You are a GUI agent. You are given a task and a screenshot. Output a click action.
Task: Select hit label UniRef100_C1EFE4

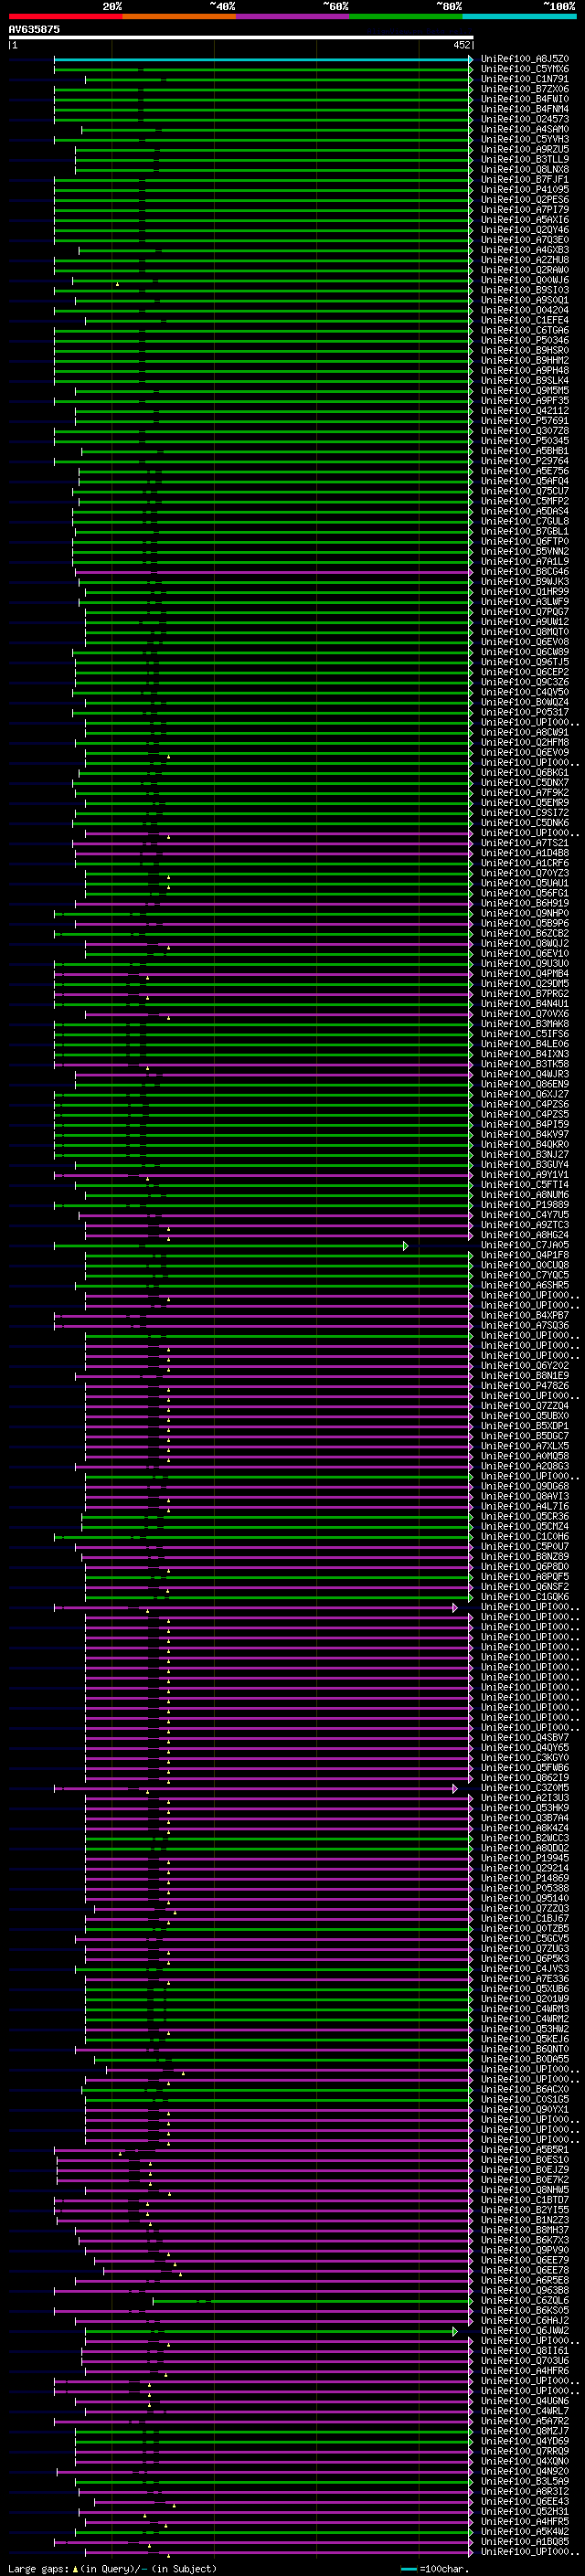[525, 320]
